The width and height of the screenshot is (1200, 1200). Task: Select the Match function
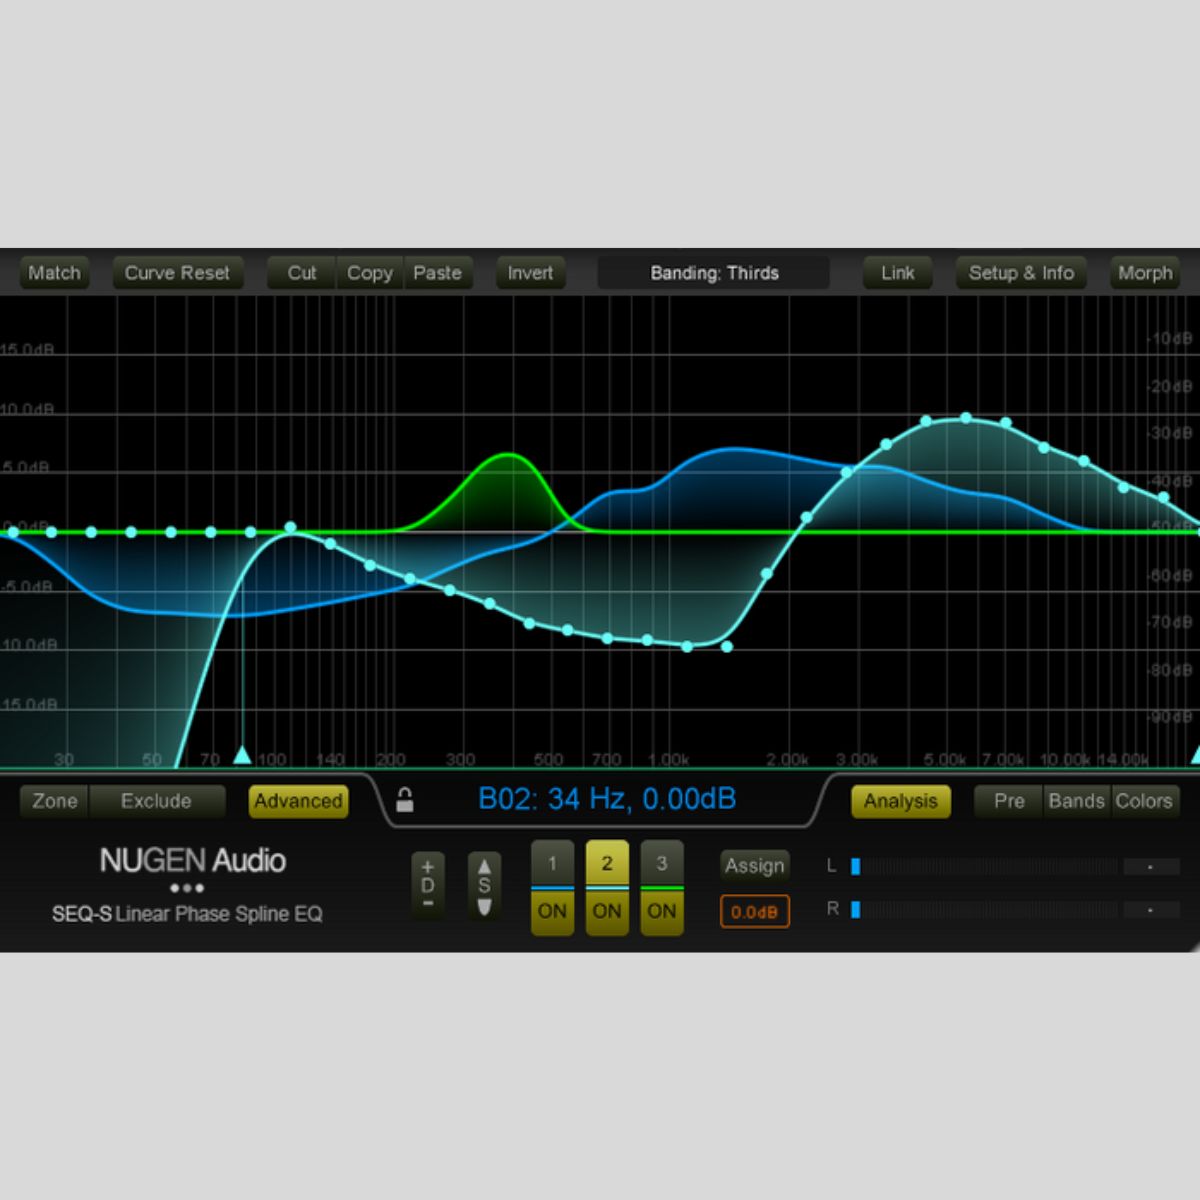point(54,272)
